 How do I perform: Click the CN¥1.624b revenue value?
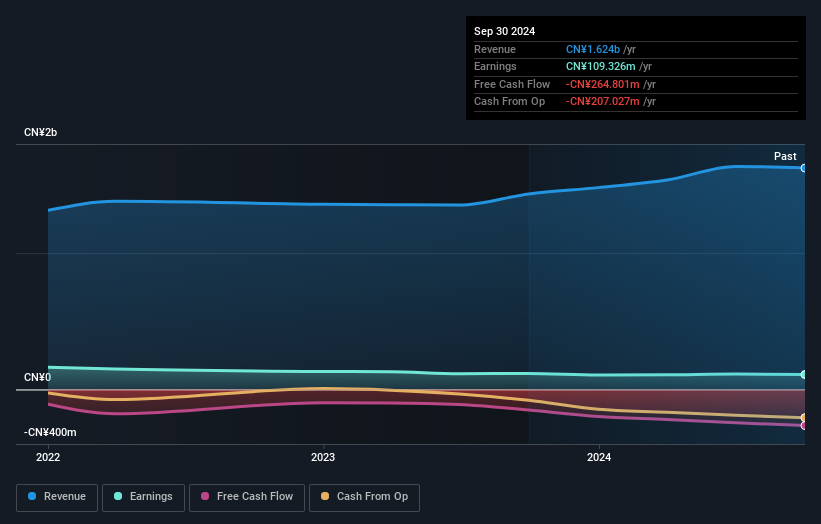(593, 49)
